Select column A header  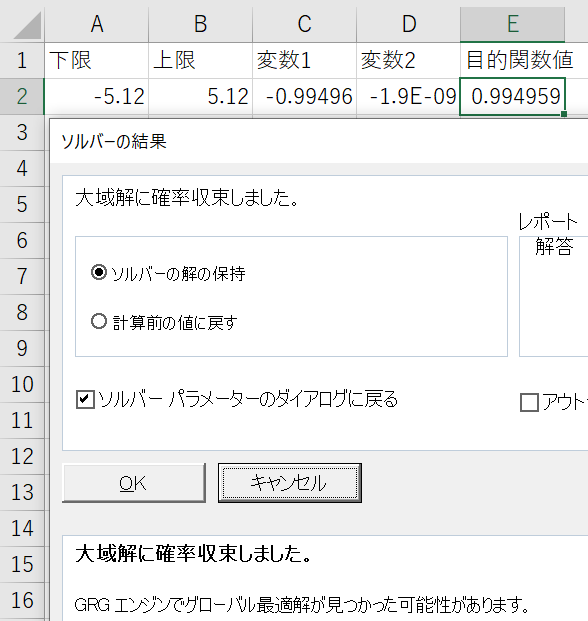point(97,24)
